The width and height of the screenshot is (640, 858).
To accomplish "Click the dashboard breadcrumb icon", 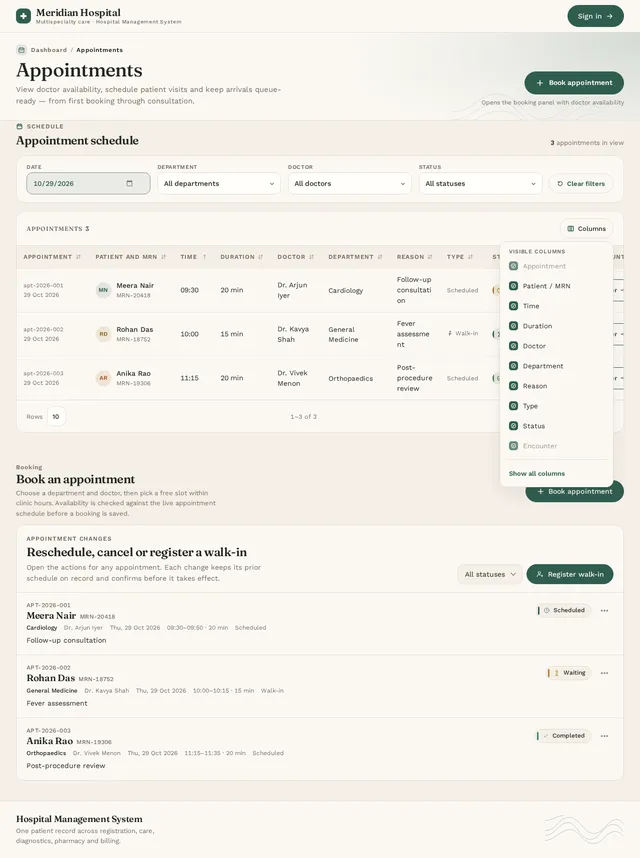I will 21,50.
